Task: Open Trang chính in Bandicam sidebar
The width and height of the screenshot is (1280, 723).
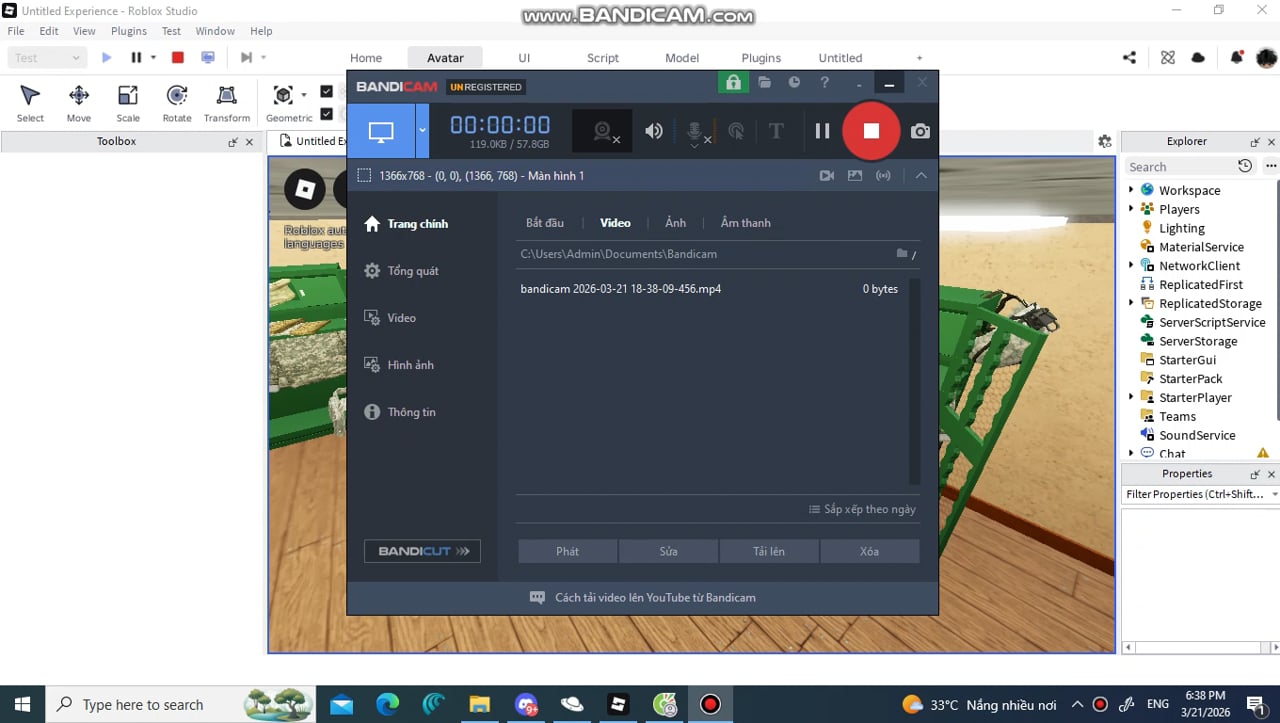Action: click(x=406, y=224)
